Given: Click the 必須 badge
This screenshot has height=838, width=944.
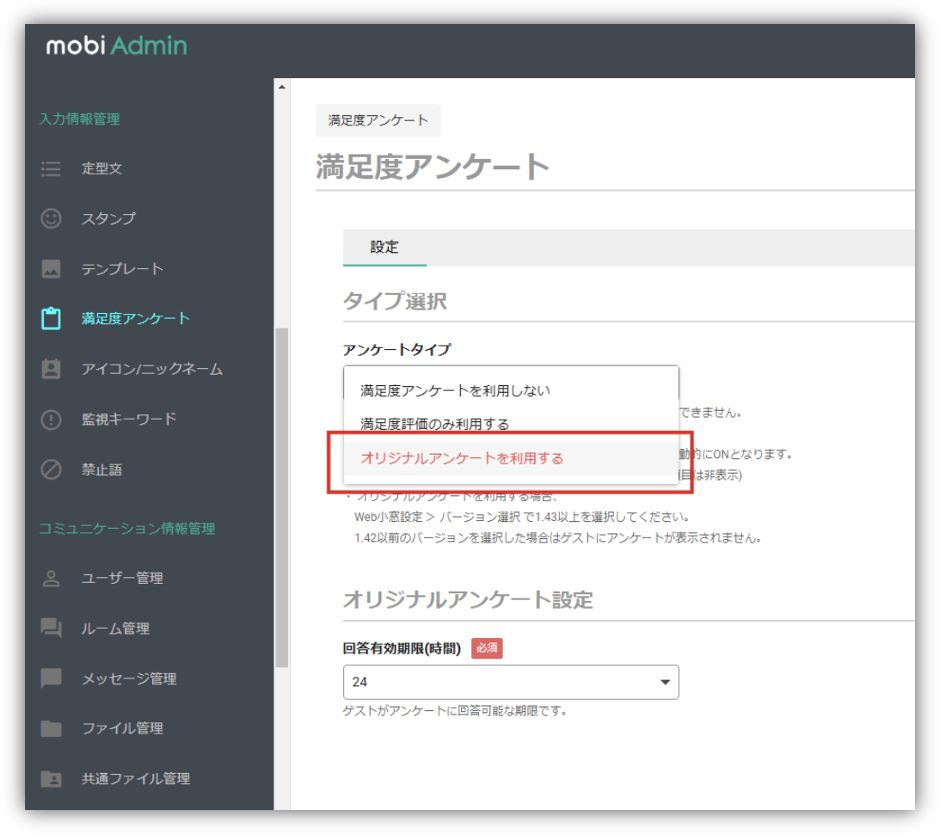Looking at the screenshot, I should tap(486, 648).
